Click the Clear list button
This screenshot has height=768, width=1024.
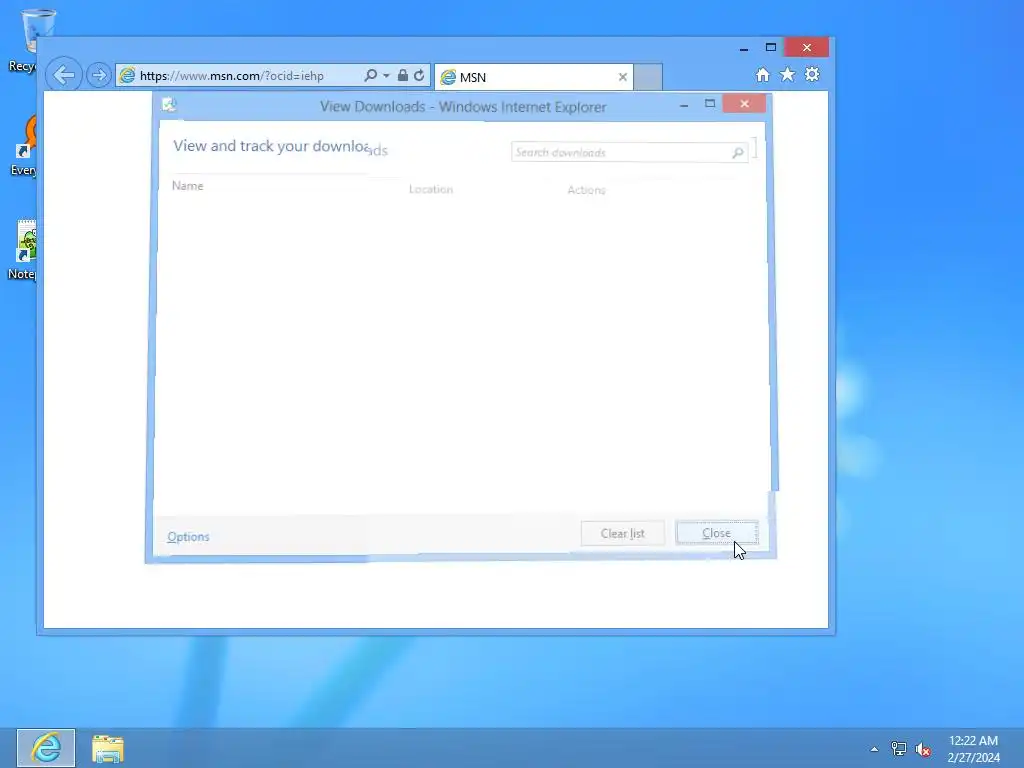tap(622, 534)
